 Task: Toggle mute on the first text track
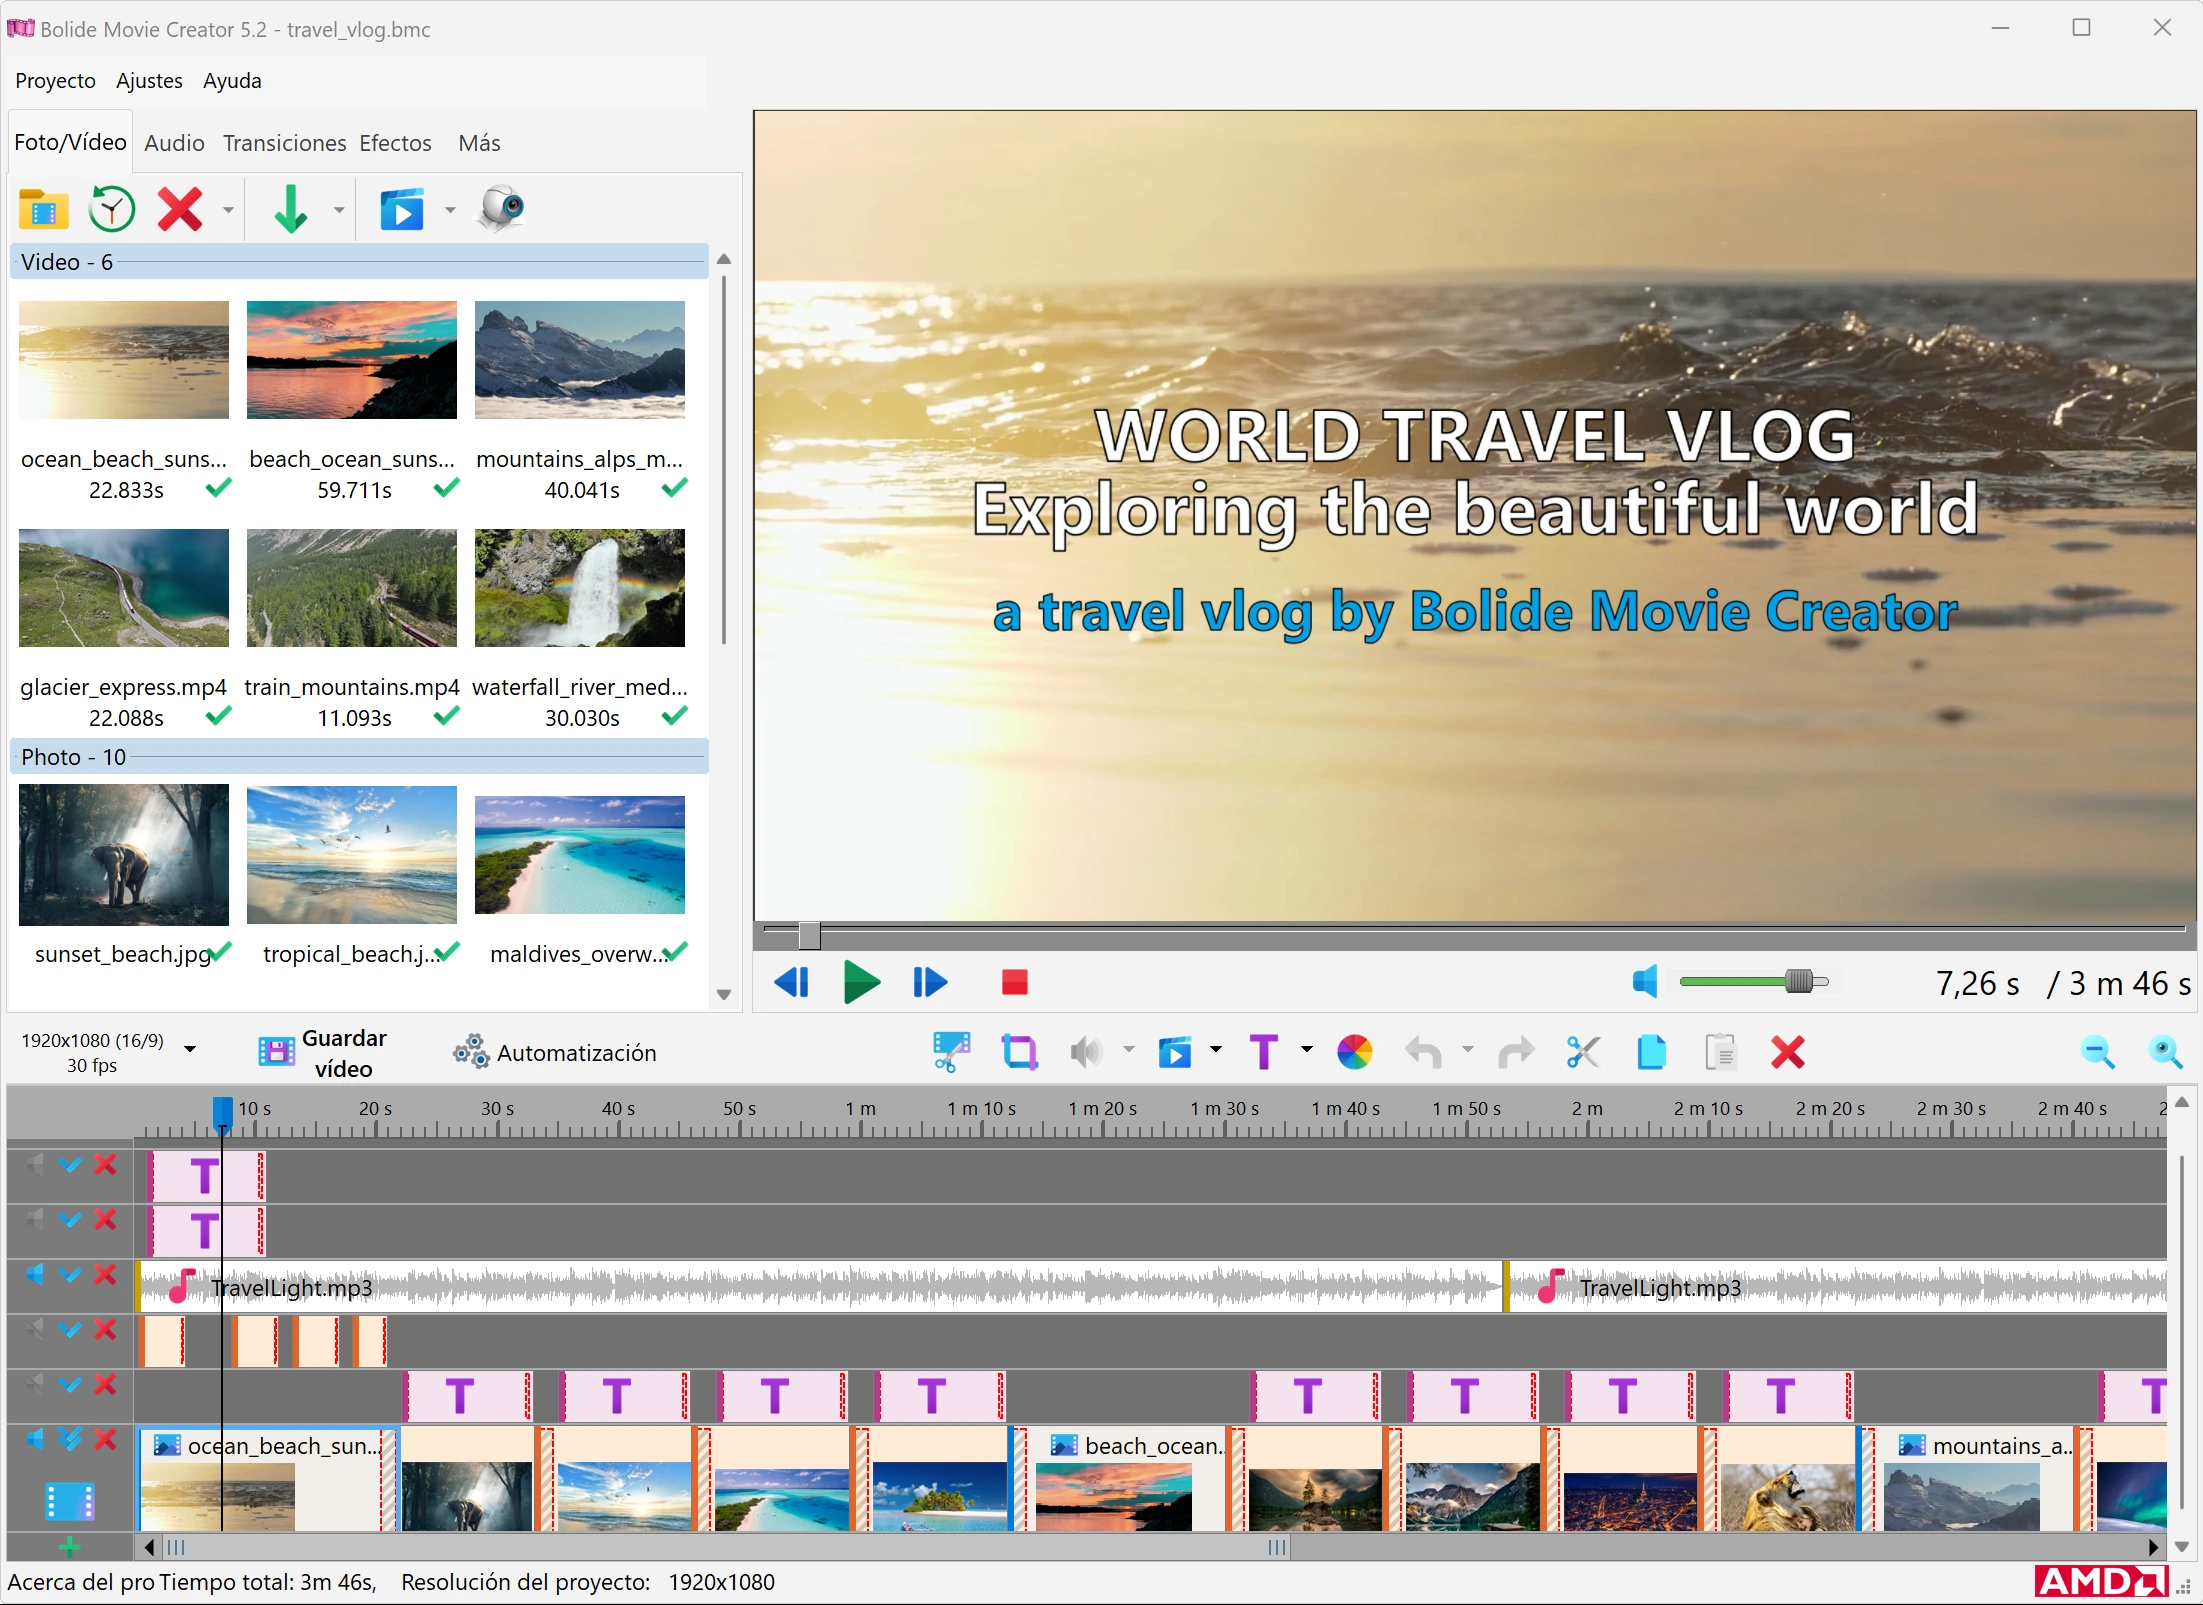[35, 1165]
